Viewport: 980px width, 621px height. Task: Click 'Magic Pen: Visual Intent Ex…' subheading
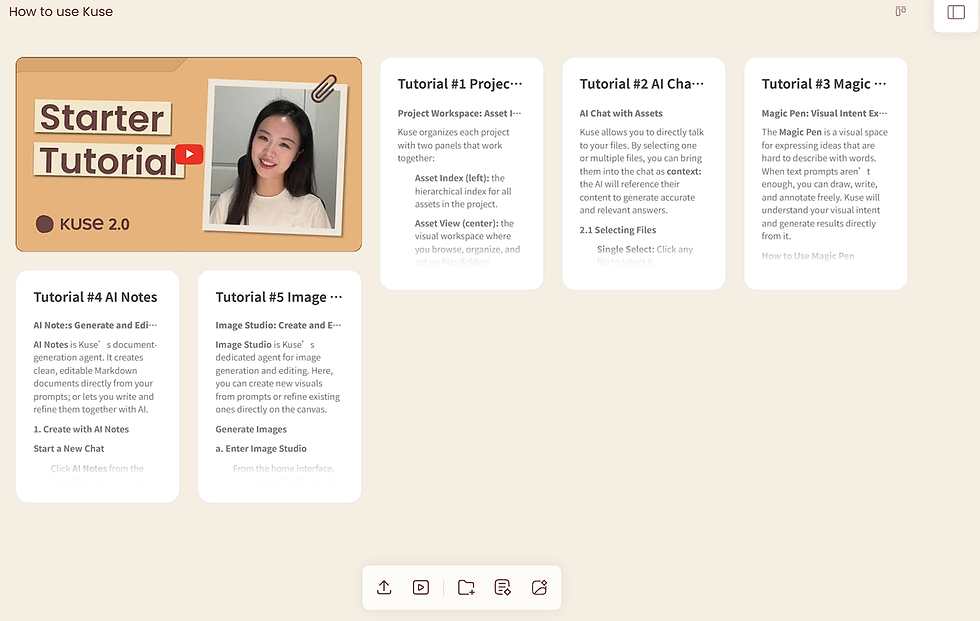point(824,113)
